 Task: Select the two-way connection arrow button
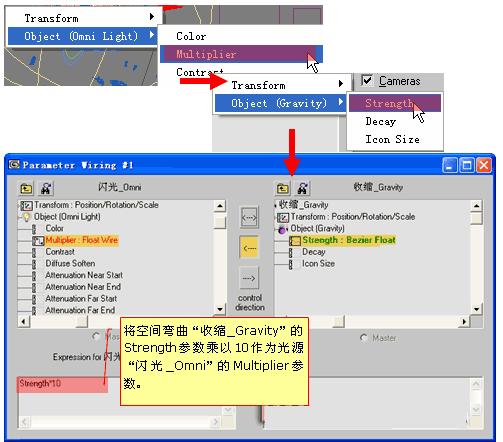pyautogui.click(x=249, y=218)
